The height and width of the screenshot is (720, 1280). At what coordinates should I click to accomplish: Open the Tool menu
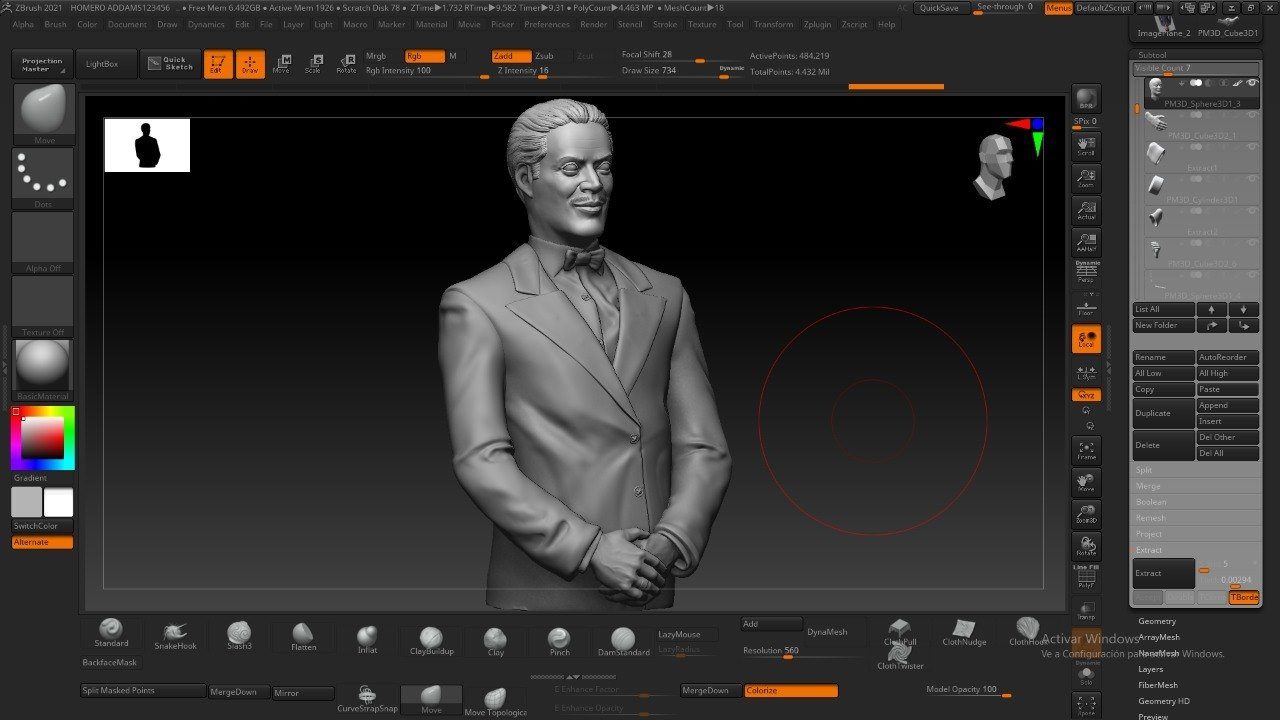coord(735,24)
